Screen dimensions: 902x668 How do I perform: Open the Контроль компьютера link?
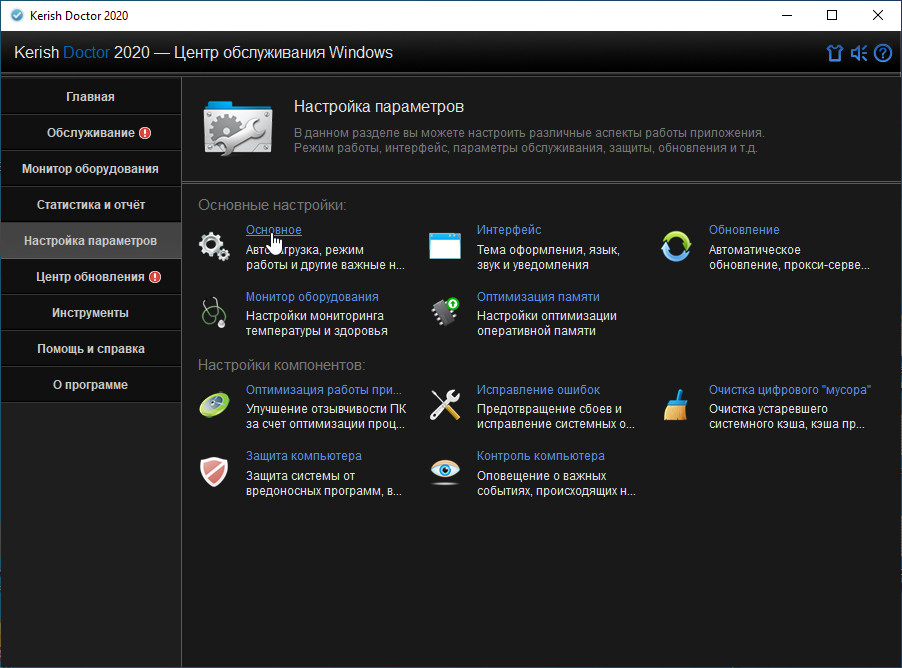[x=540, y=456]
